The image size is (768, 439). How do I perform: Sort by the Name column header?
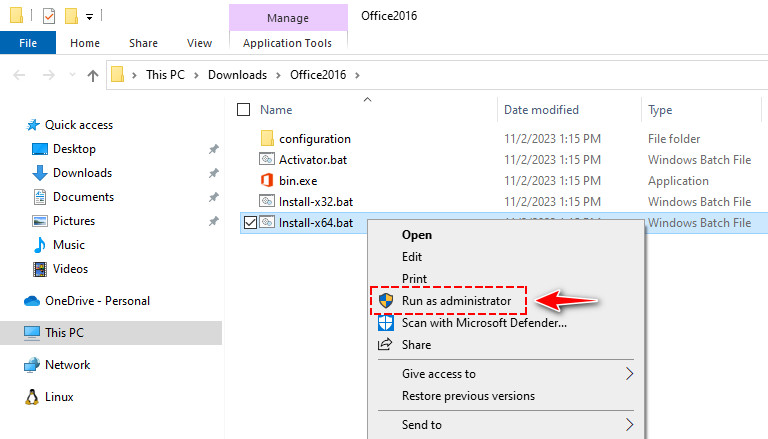point(276,110)
